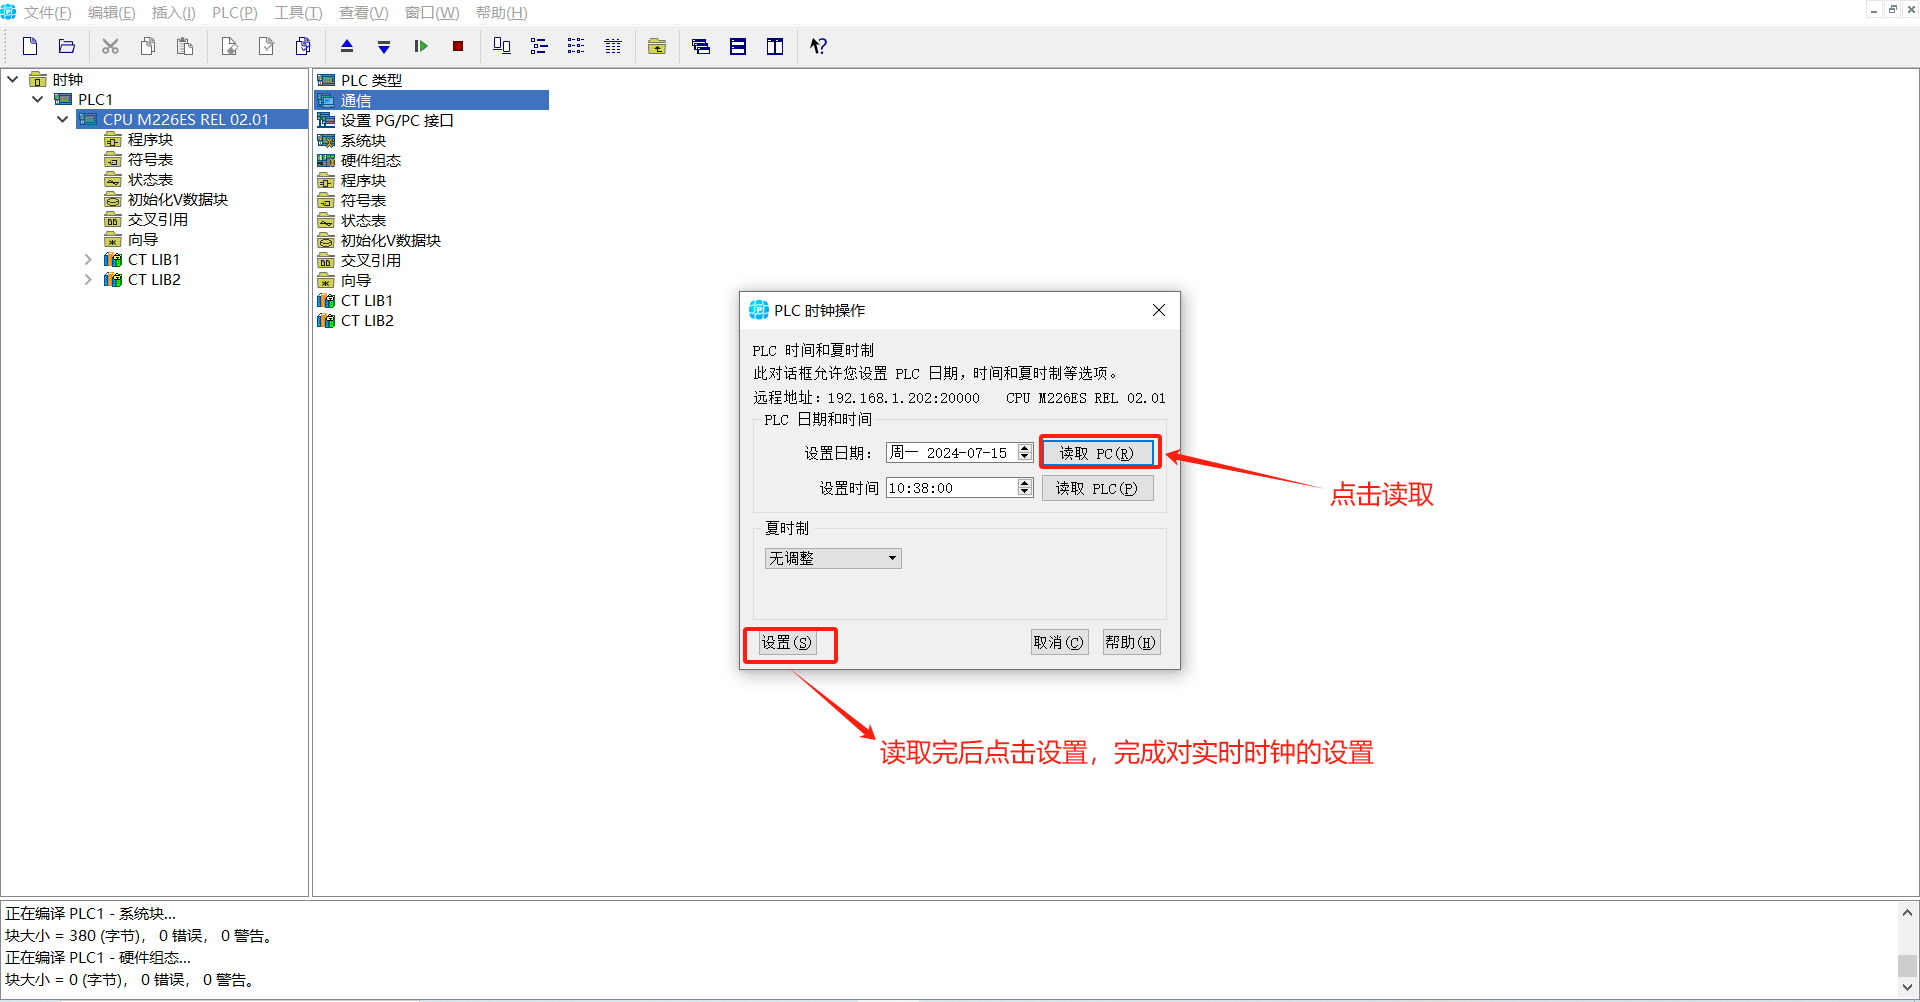Image resolution: width=1920 pixels, height=1002 pixels.
Task: Open 窗口(W) menu
Action: tap(432, 13)
